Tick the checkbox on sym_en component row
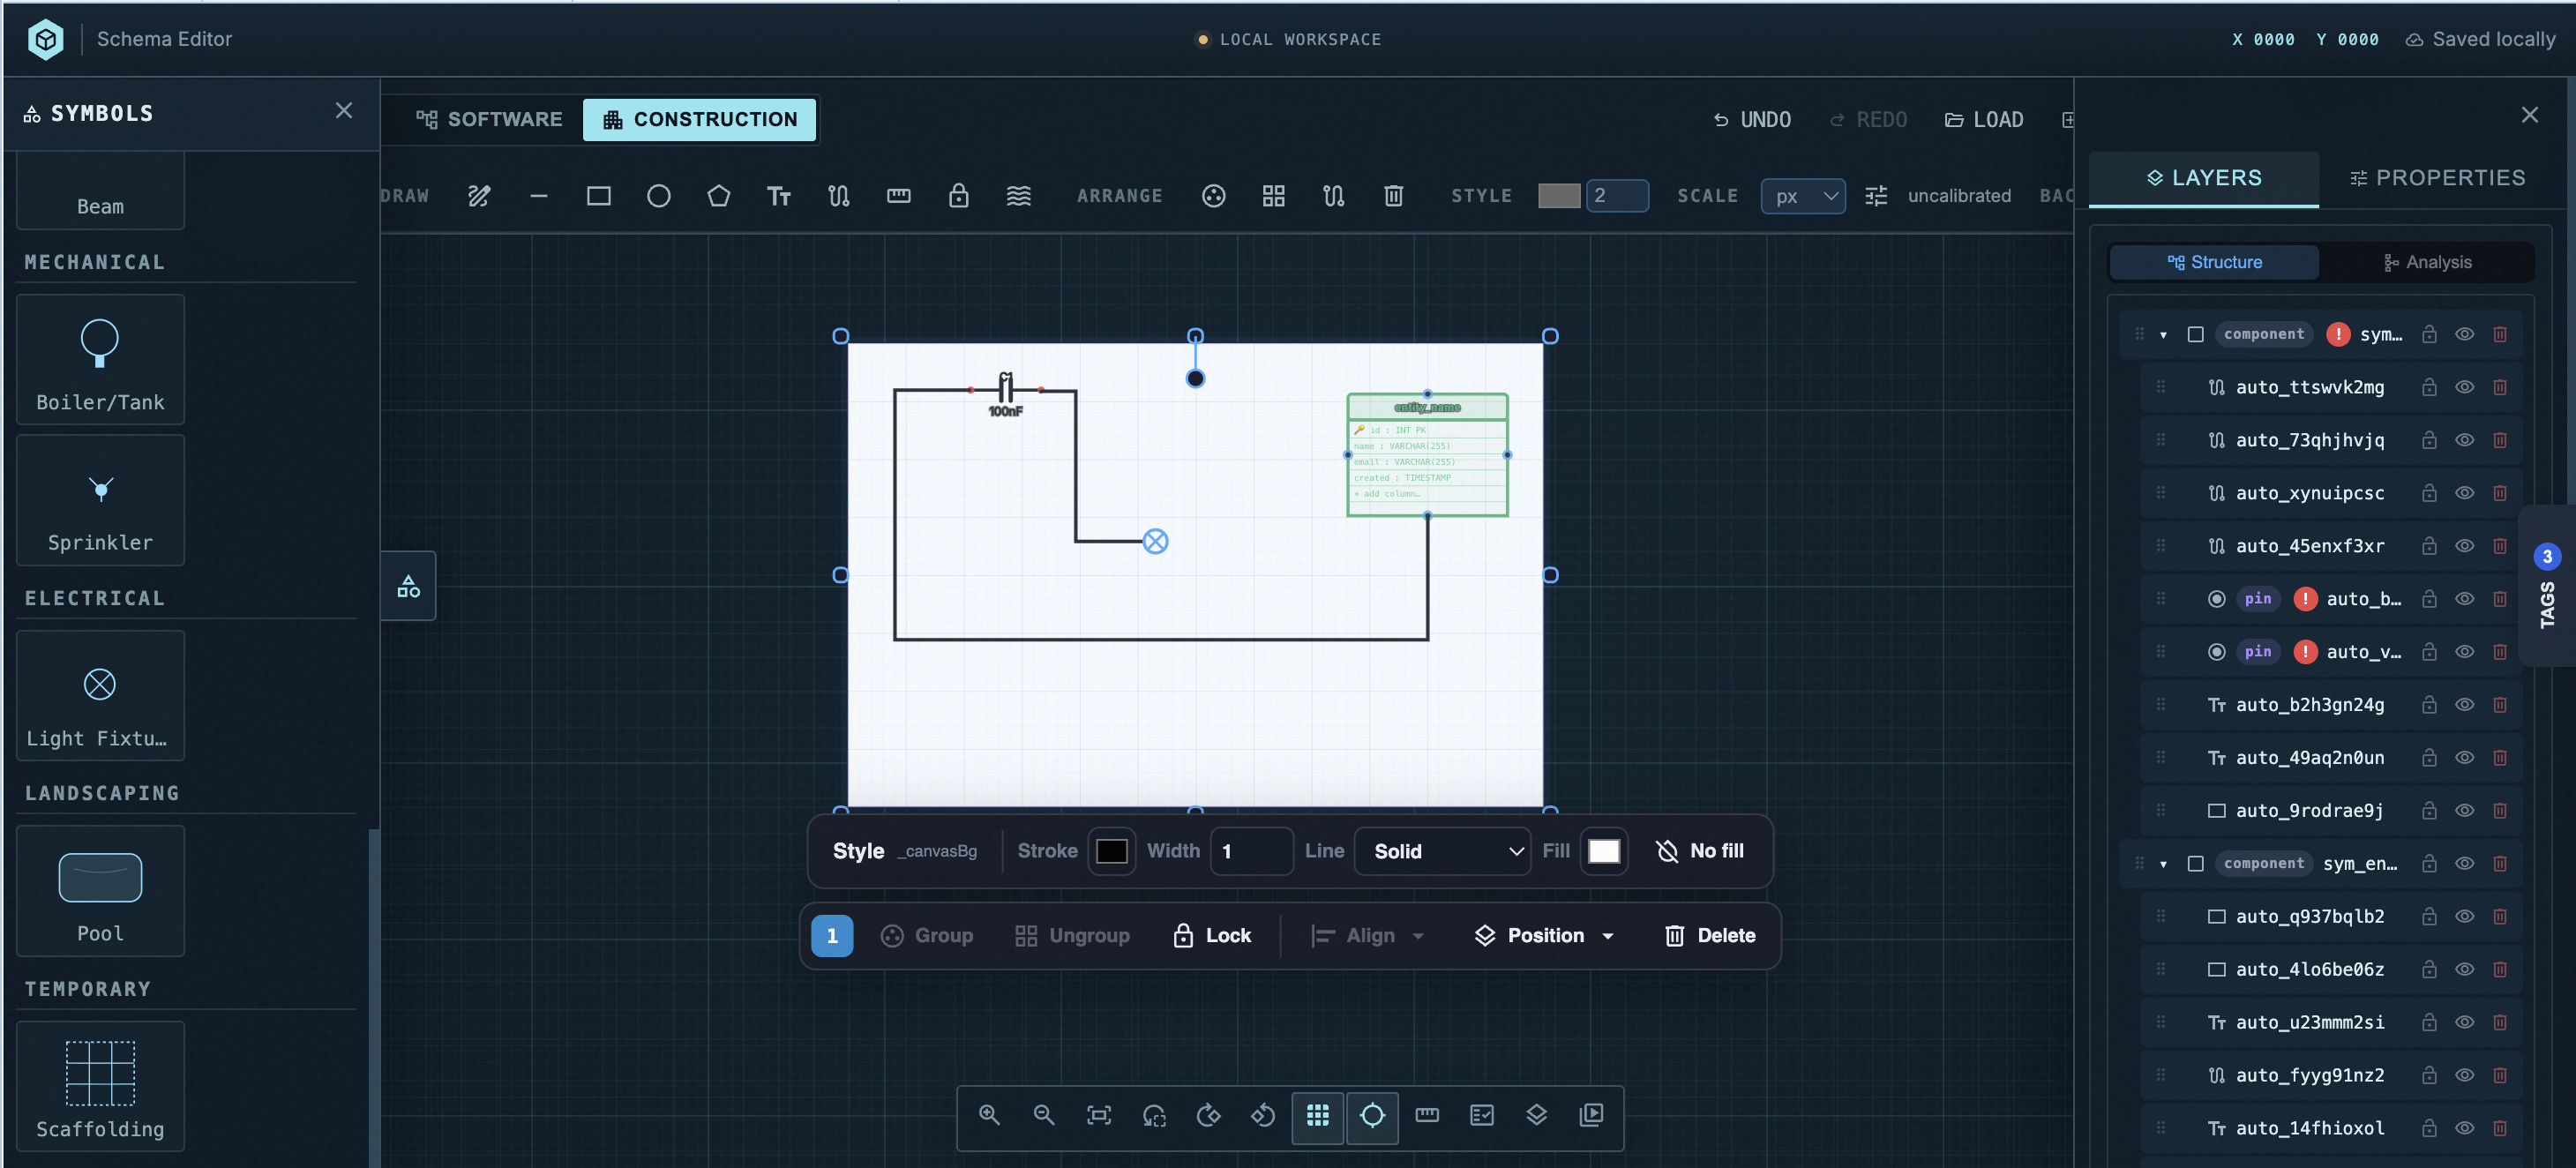The image size is (2576, 1168). coord(2196,864)
